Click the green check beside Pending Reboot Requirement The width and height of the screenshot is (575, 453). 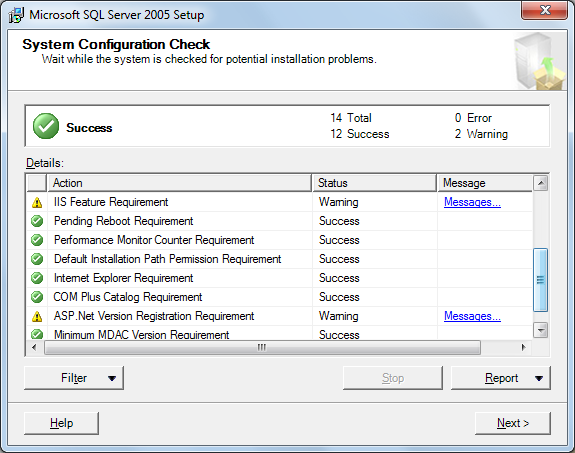37,221
